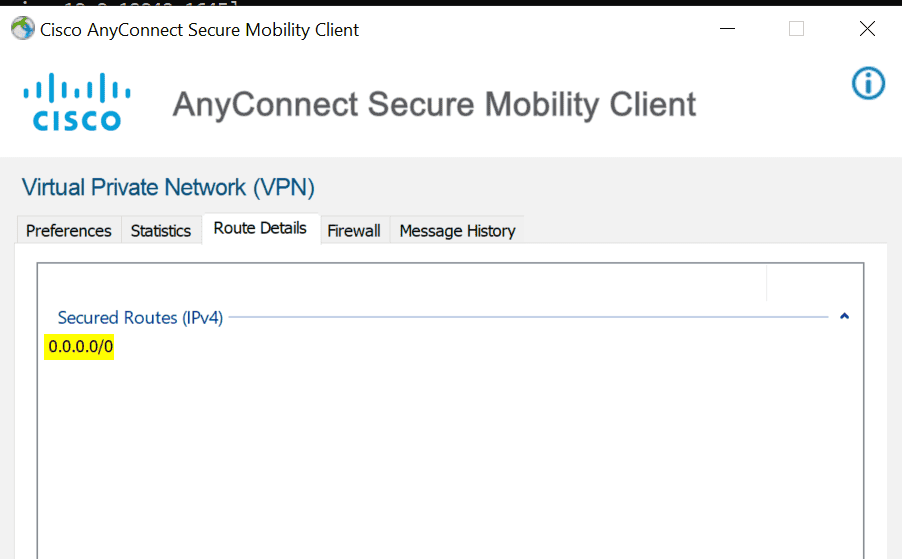902x559 pixels.
Task: Collapse the Secured Routes section chevron
Action: (844, 316)
